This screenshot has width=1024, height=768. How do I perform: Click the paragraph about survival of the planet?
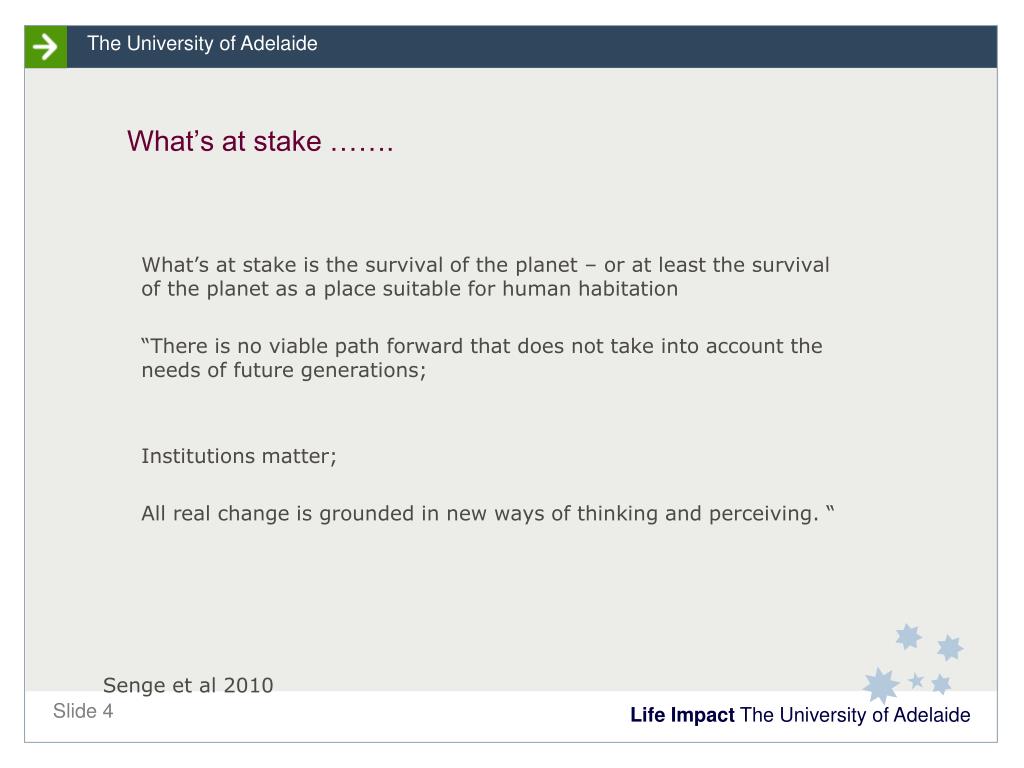[485, 277]
